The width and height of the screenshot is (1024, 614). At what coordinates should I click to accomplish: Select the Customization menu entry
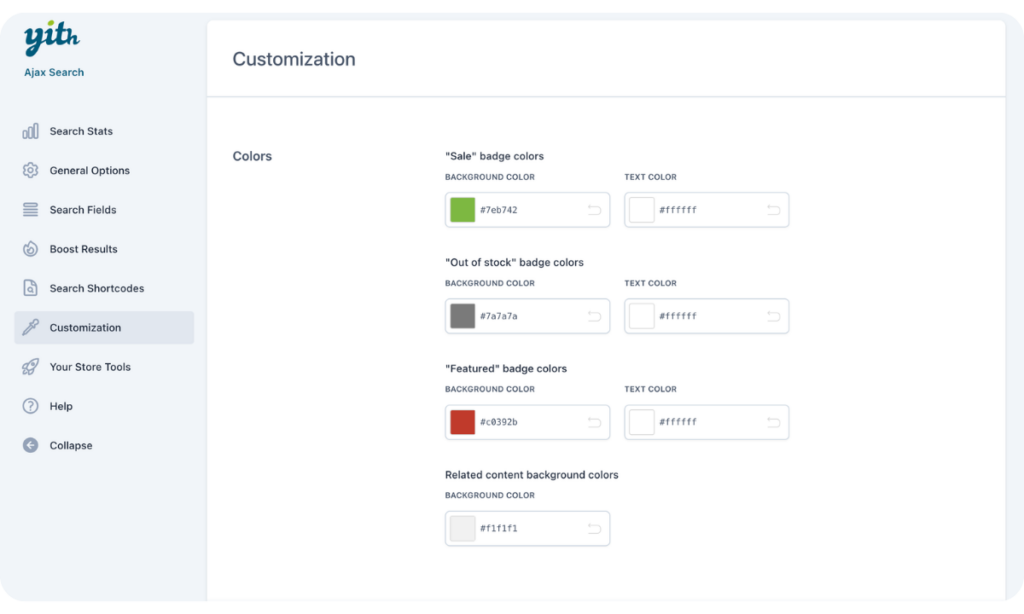(x=104, y=327)
